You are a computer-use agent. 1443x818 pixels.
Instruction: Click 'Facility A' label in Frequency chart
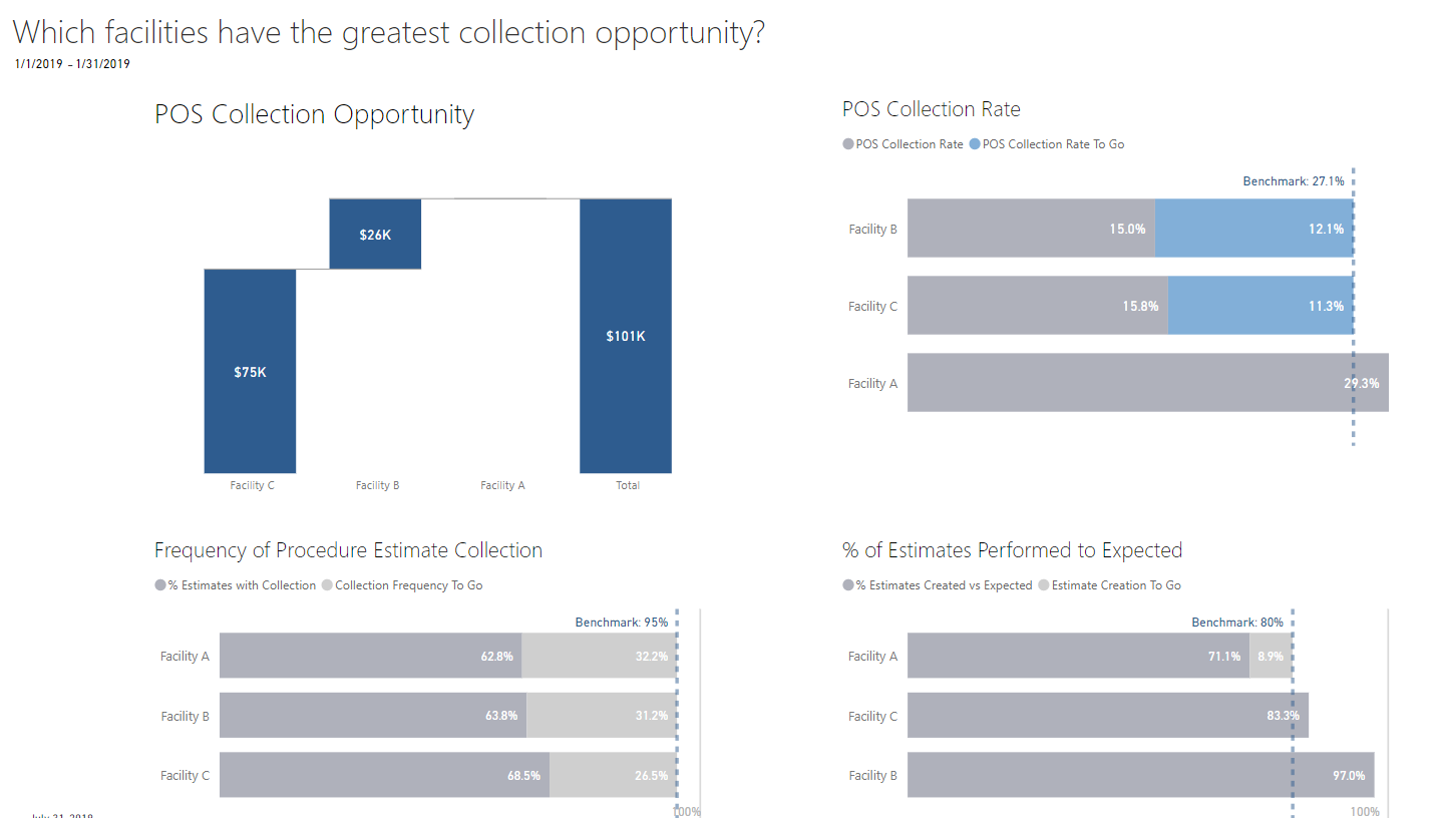(184, 657)
